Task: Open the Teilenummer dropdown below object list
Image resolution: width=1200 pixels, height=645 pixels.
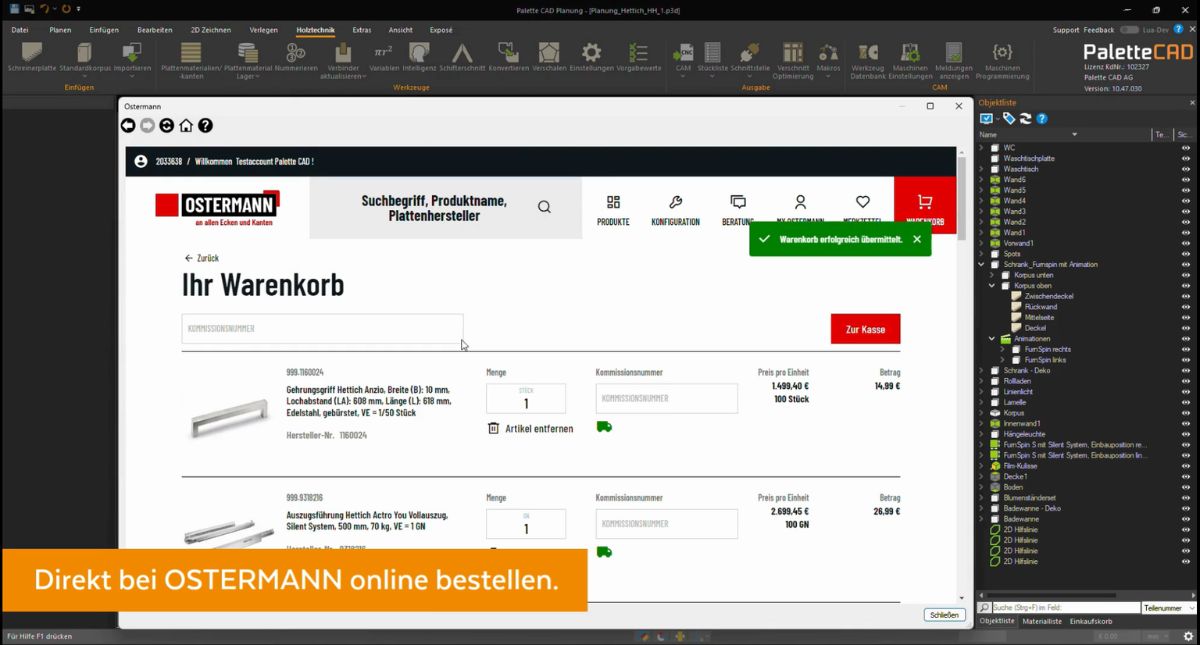Action: 1168,606
